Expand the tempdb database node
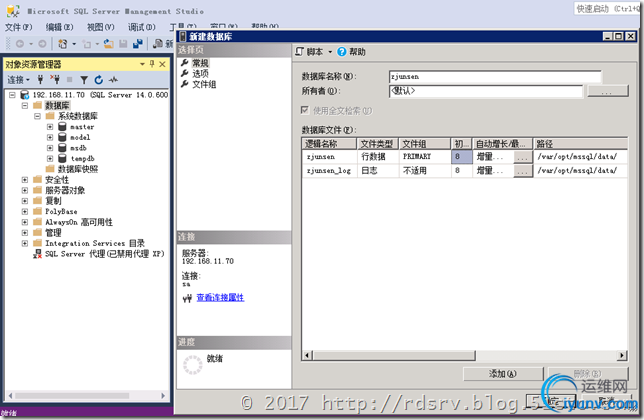Screen dimensions: 644x420 pos(50,158)
